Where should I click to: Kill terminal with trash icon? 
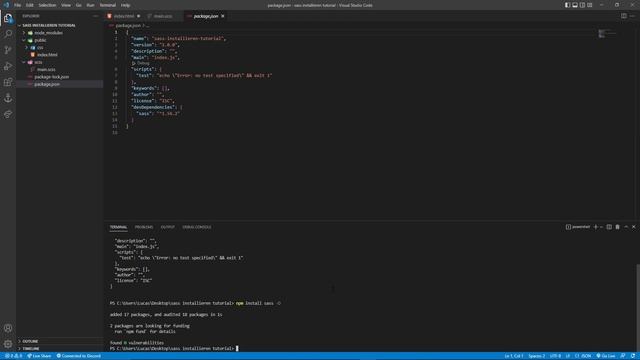point(618,227)
